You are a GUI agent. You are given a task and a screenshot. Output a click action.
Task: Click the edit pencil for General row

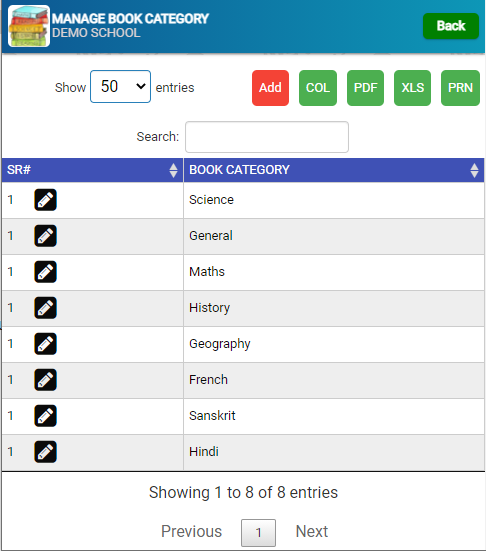pyautogui.click(x=45, y=236)
